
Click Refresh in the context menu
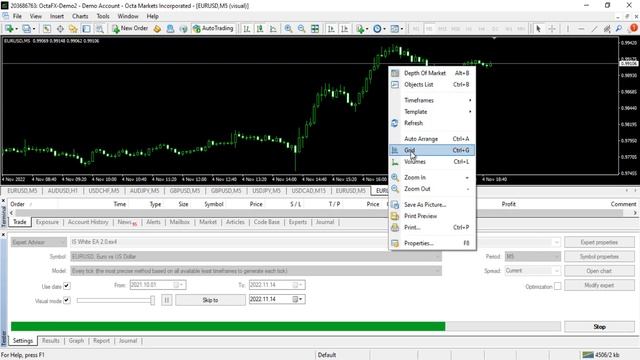coord(432,123)
